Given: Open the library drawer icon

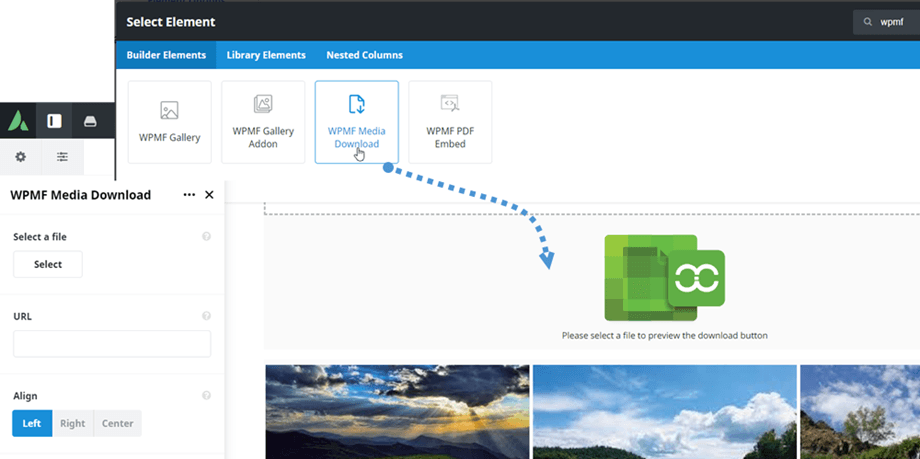Looking at the screenshot, I should 90,121.
